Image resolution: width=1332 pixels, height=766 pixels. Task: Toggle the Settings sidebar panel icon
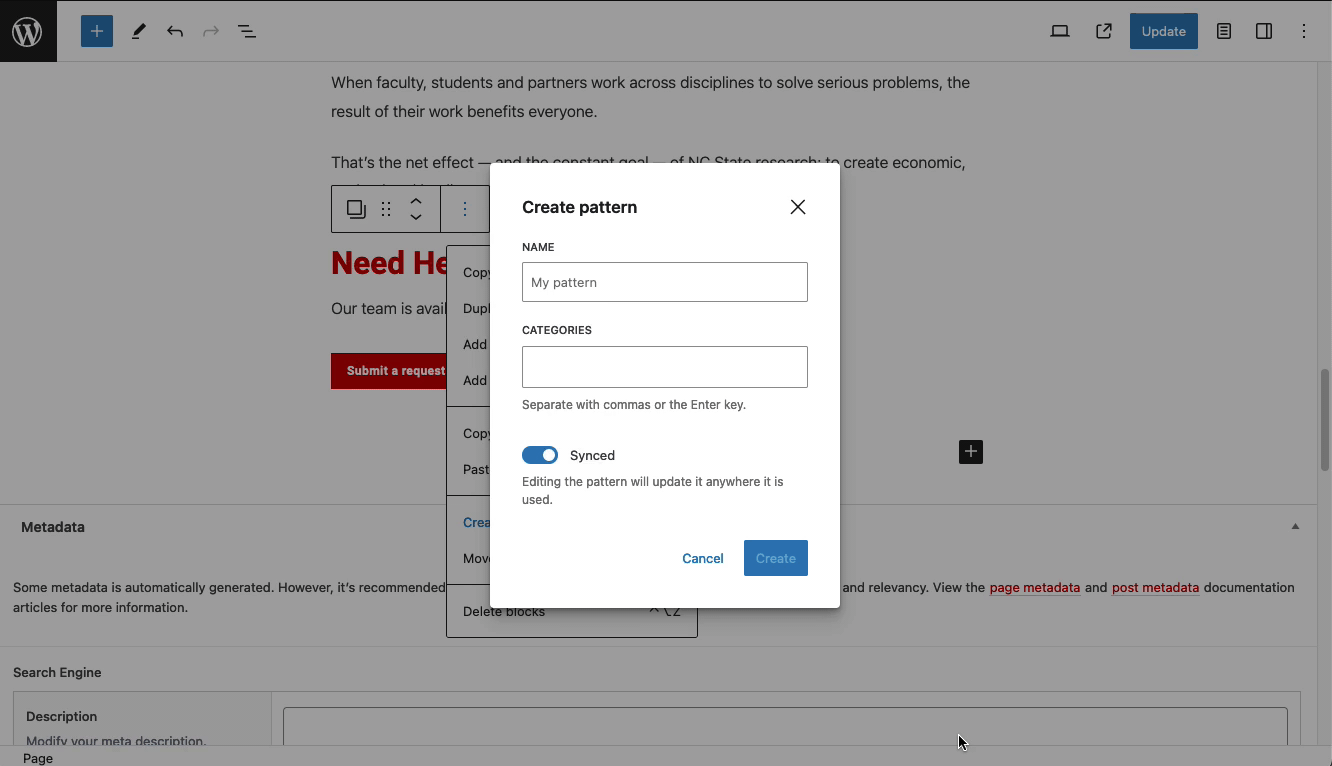pyautogui.click(x=1264, y=31)
